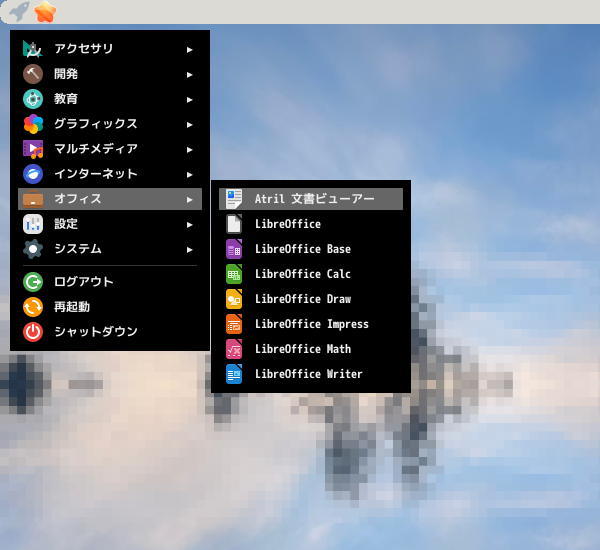The image size is (600, 550).
Task: Open the LibreOffice Writer icon
Action: (x=234, y=374)
